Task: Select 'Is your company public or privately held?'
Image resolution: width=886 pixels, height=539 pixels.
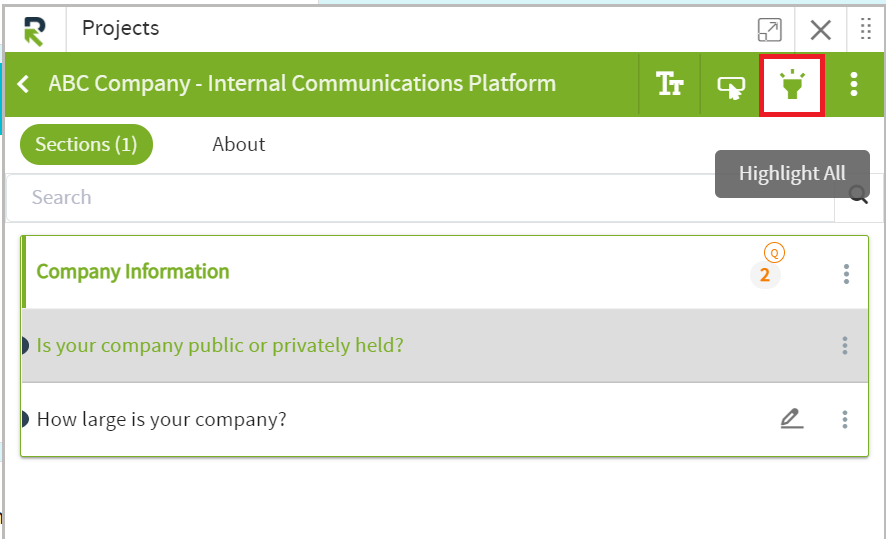Action: [220, 345]
